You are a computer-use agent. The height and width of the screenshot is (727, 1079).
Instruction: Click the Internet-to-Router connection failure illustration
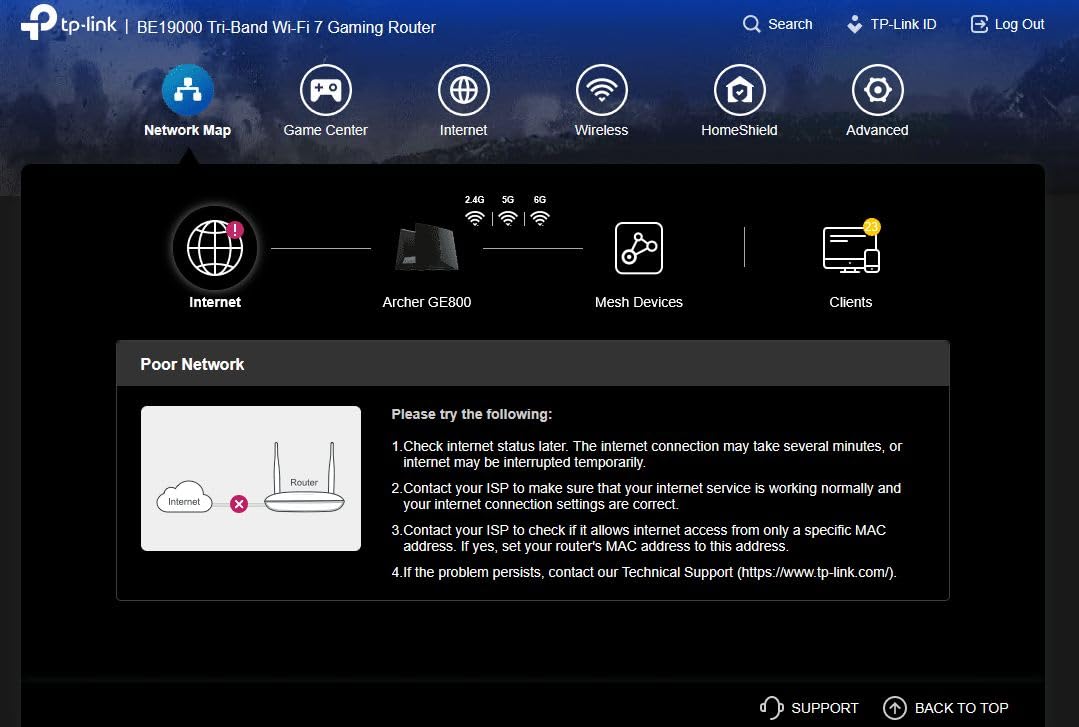click(251, 478)
